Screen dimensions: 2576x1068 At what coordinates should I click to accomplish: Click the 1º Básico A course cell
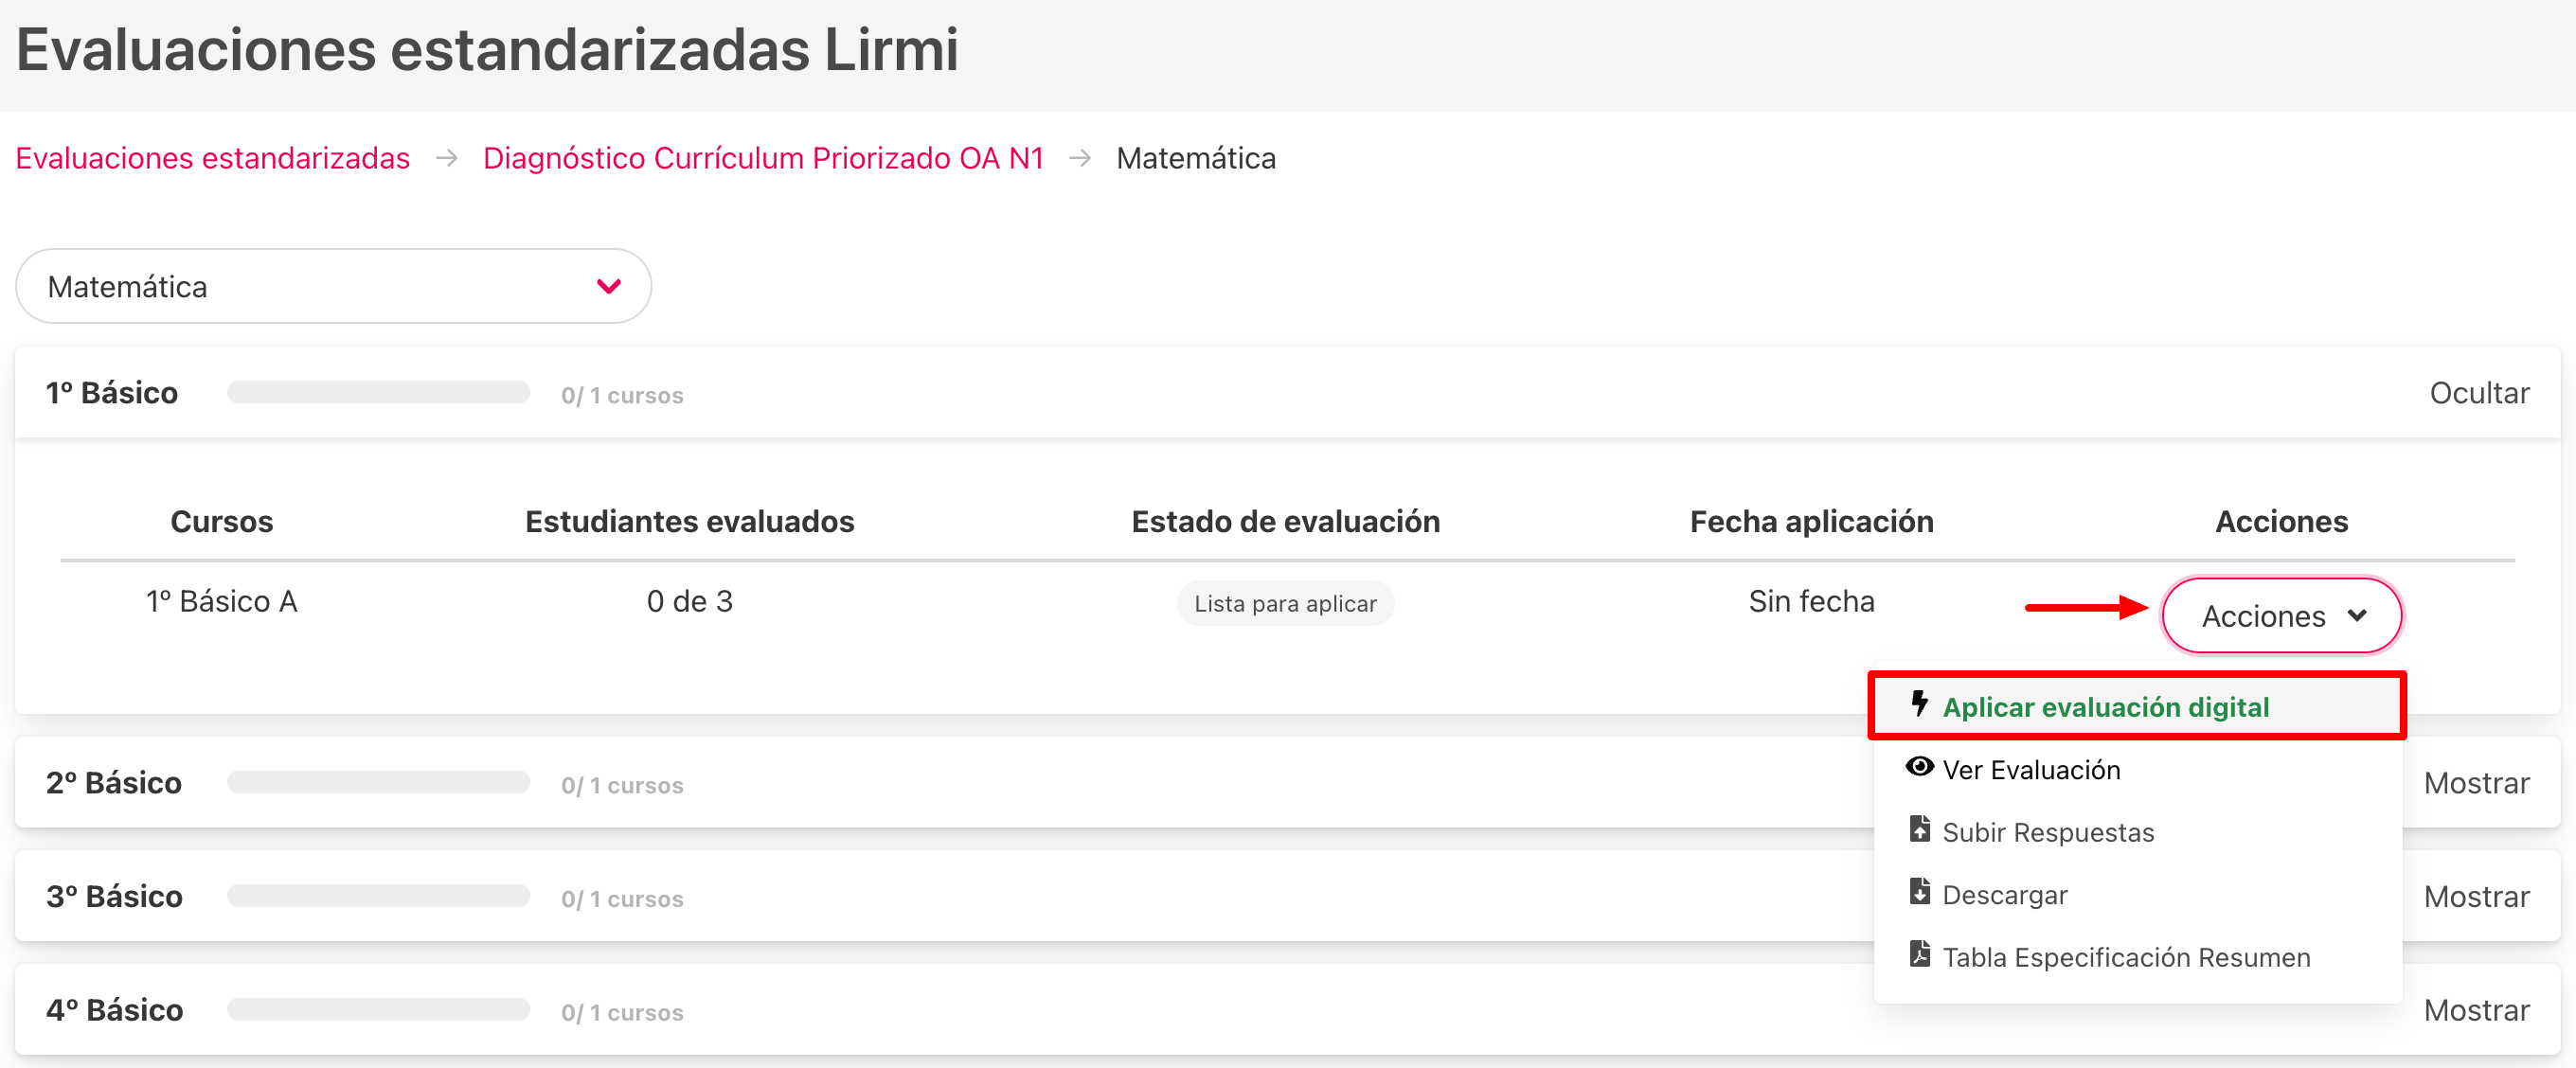[222, 601]
